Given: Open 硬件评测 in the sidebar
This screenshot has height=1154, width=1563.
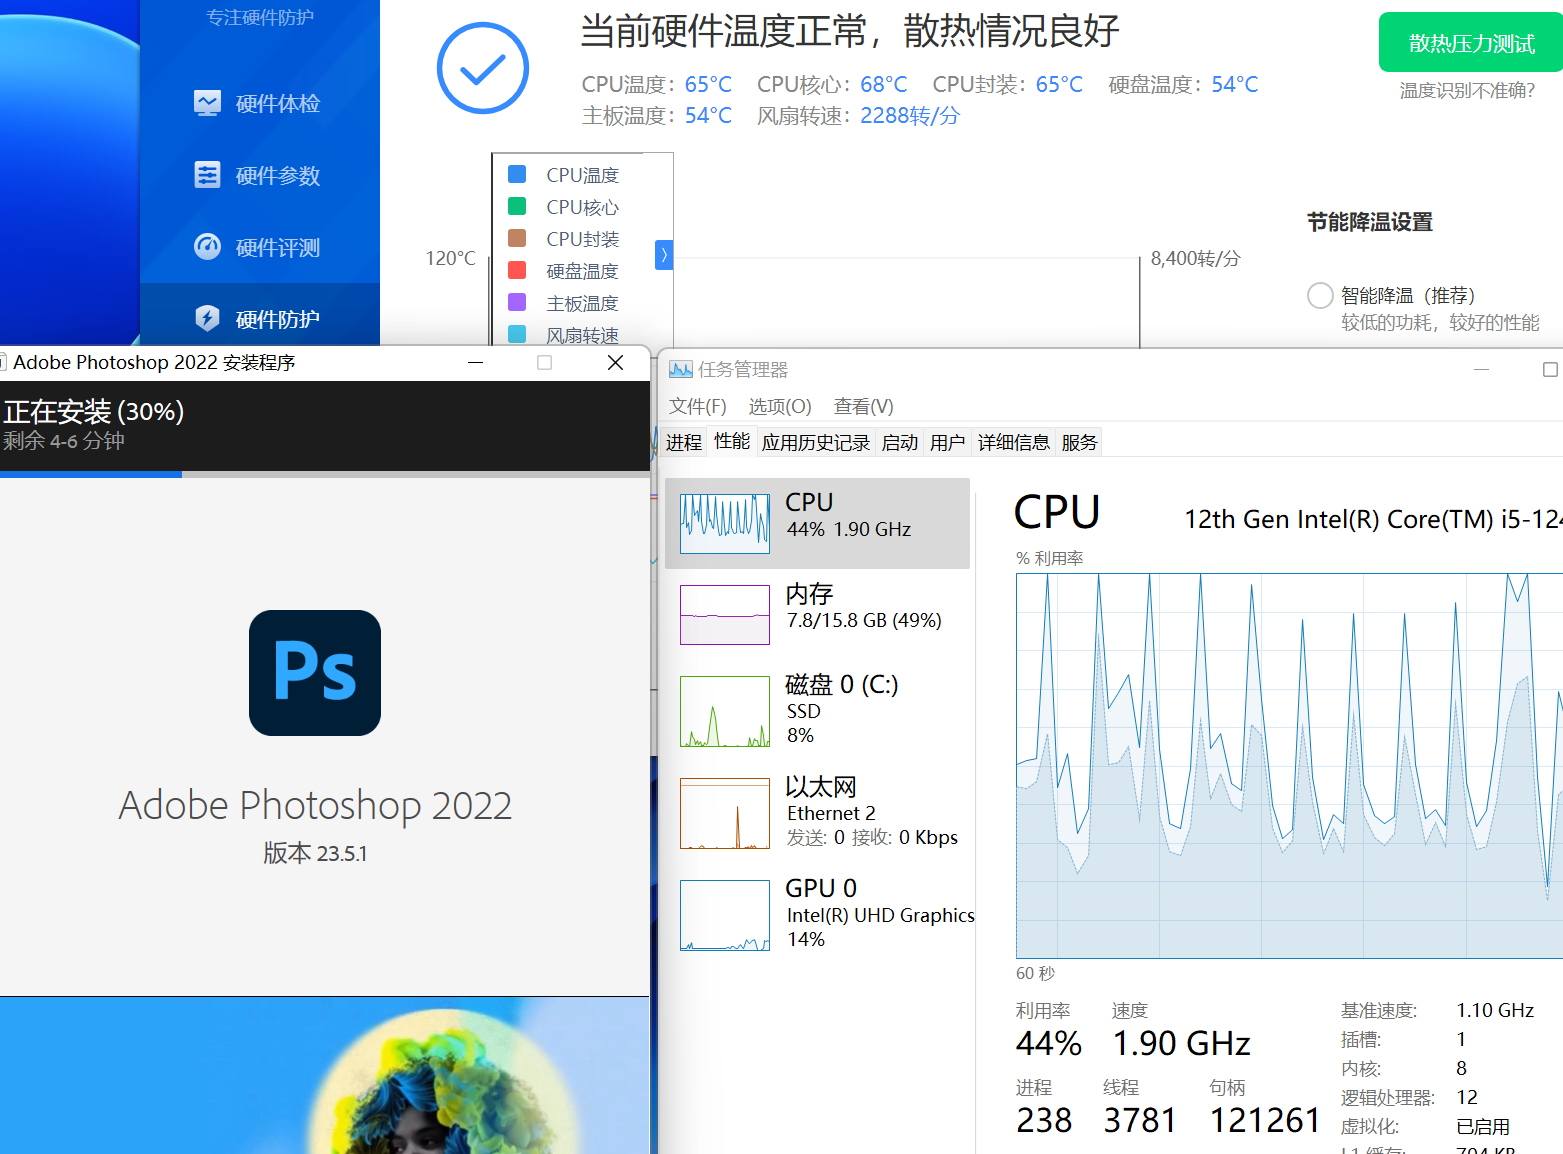Looking at the screenshot, I should click(x=258, y=247).
